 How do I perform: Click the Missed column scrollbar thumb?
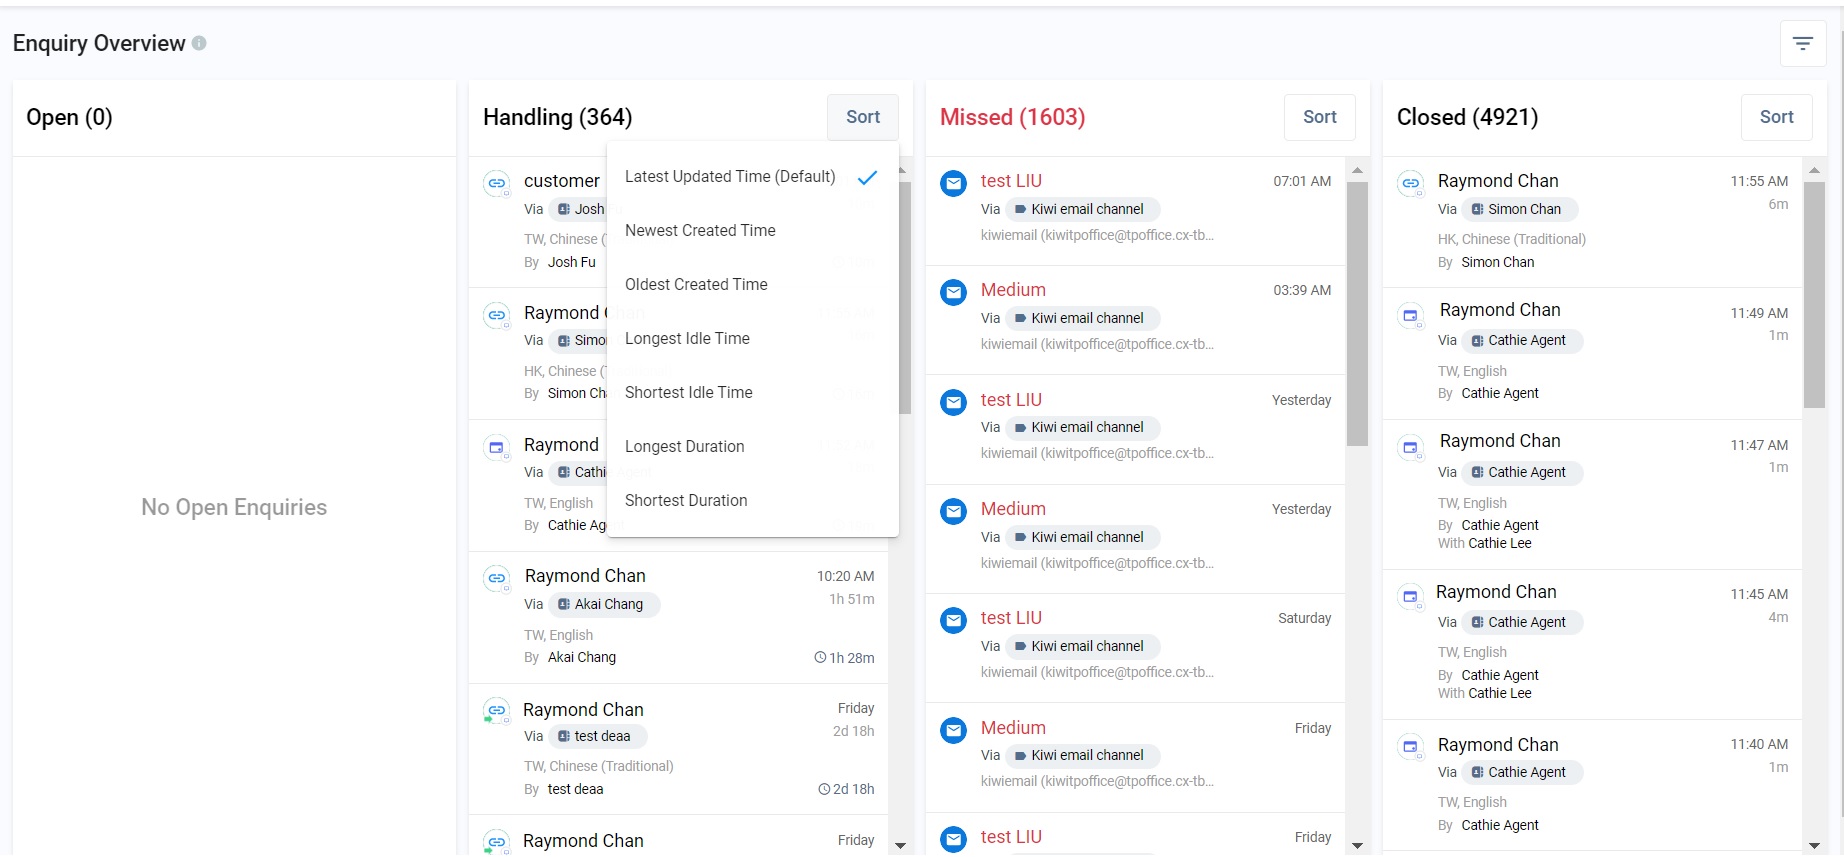pos(1357,314)
